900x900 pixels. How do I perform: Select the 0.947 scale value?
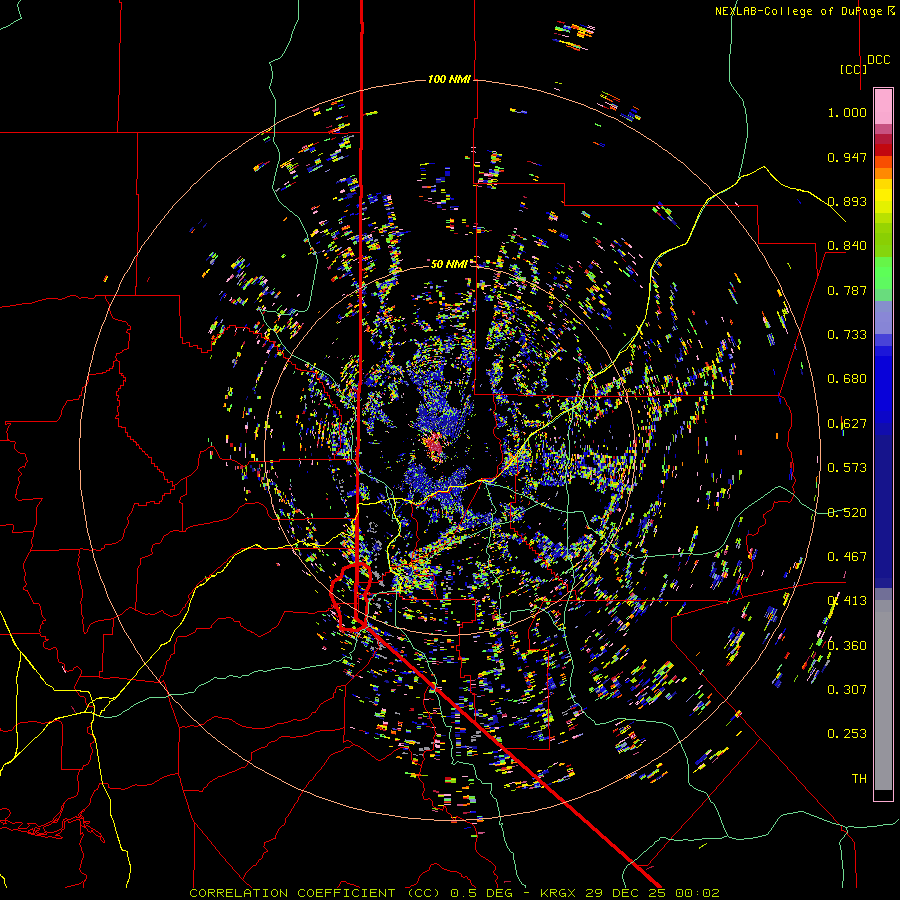(847, 157)
